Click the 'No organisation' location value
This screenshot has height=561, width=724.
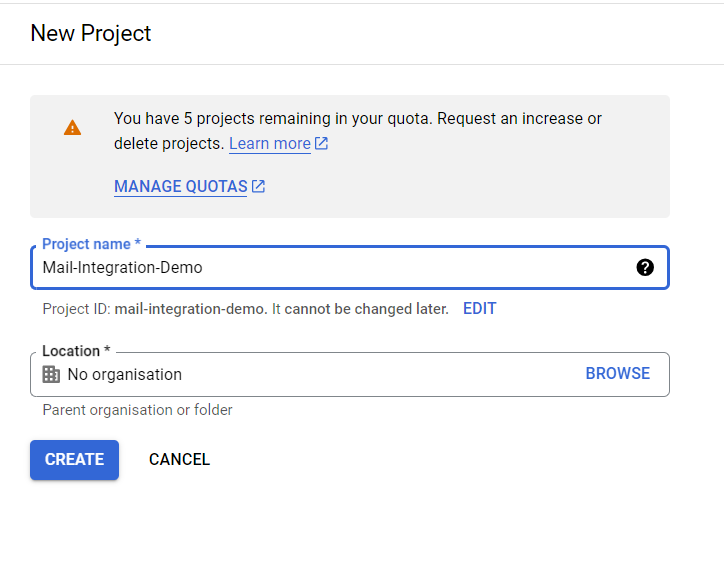[125, 374]
